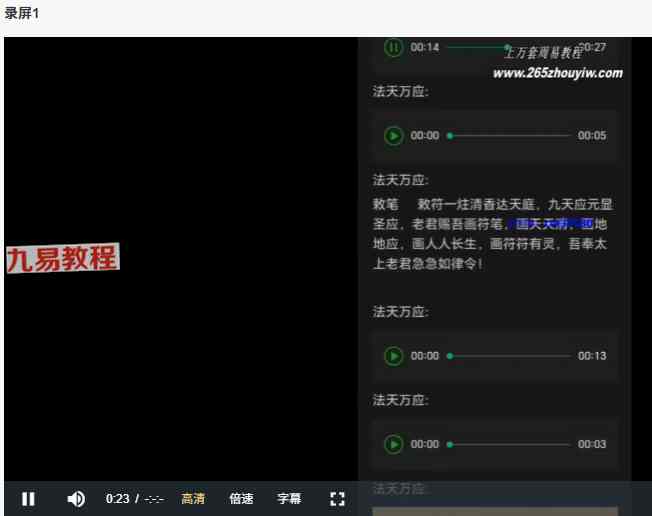
Task: Click the progress track of the 00:03 audio
Action: point(509,443)
